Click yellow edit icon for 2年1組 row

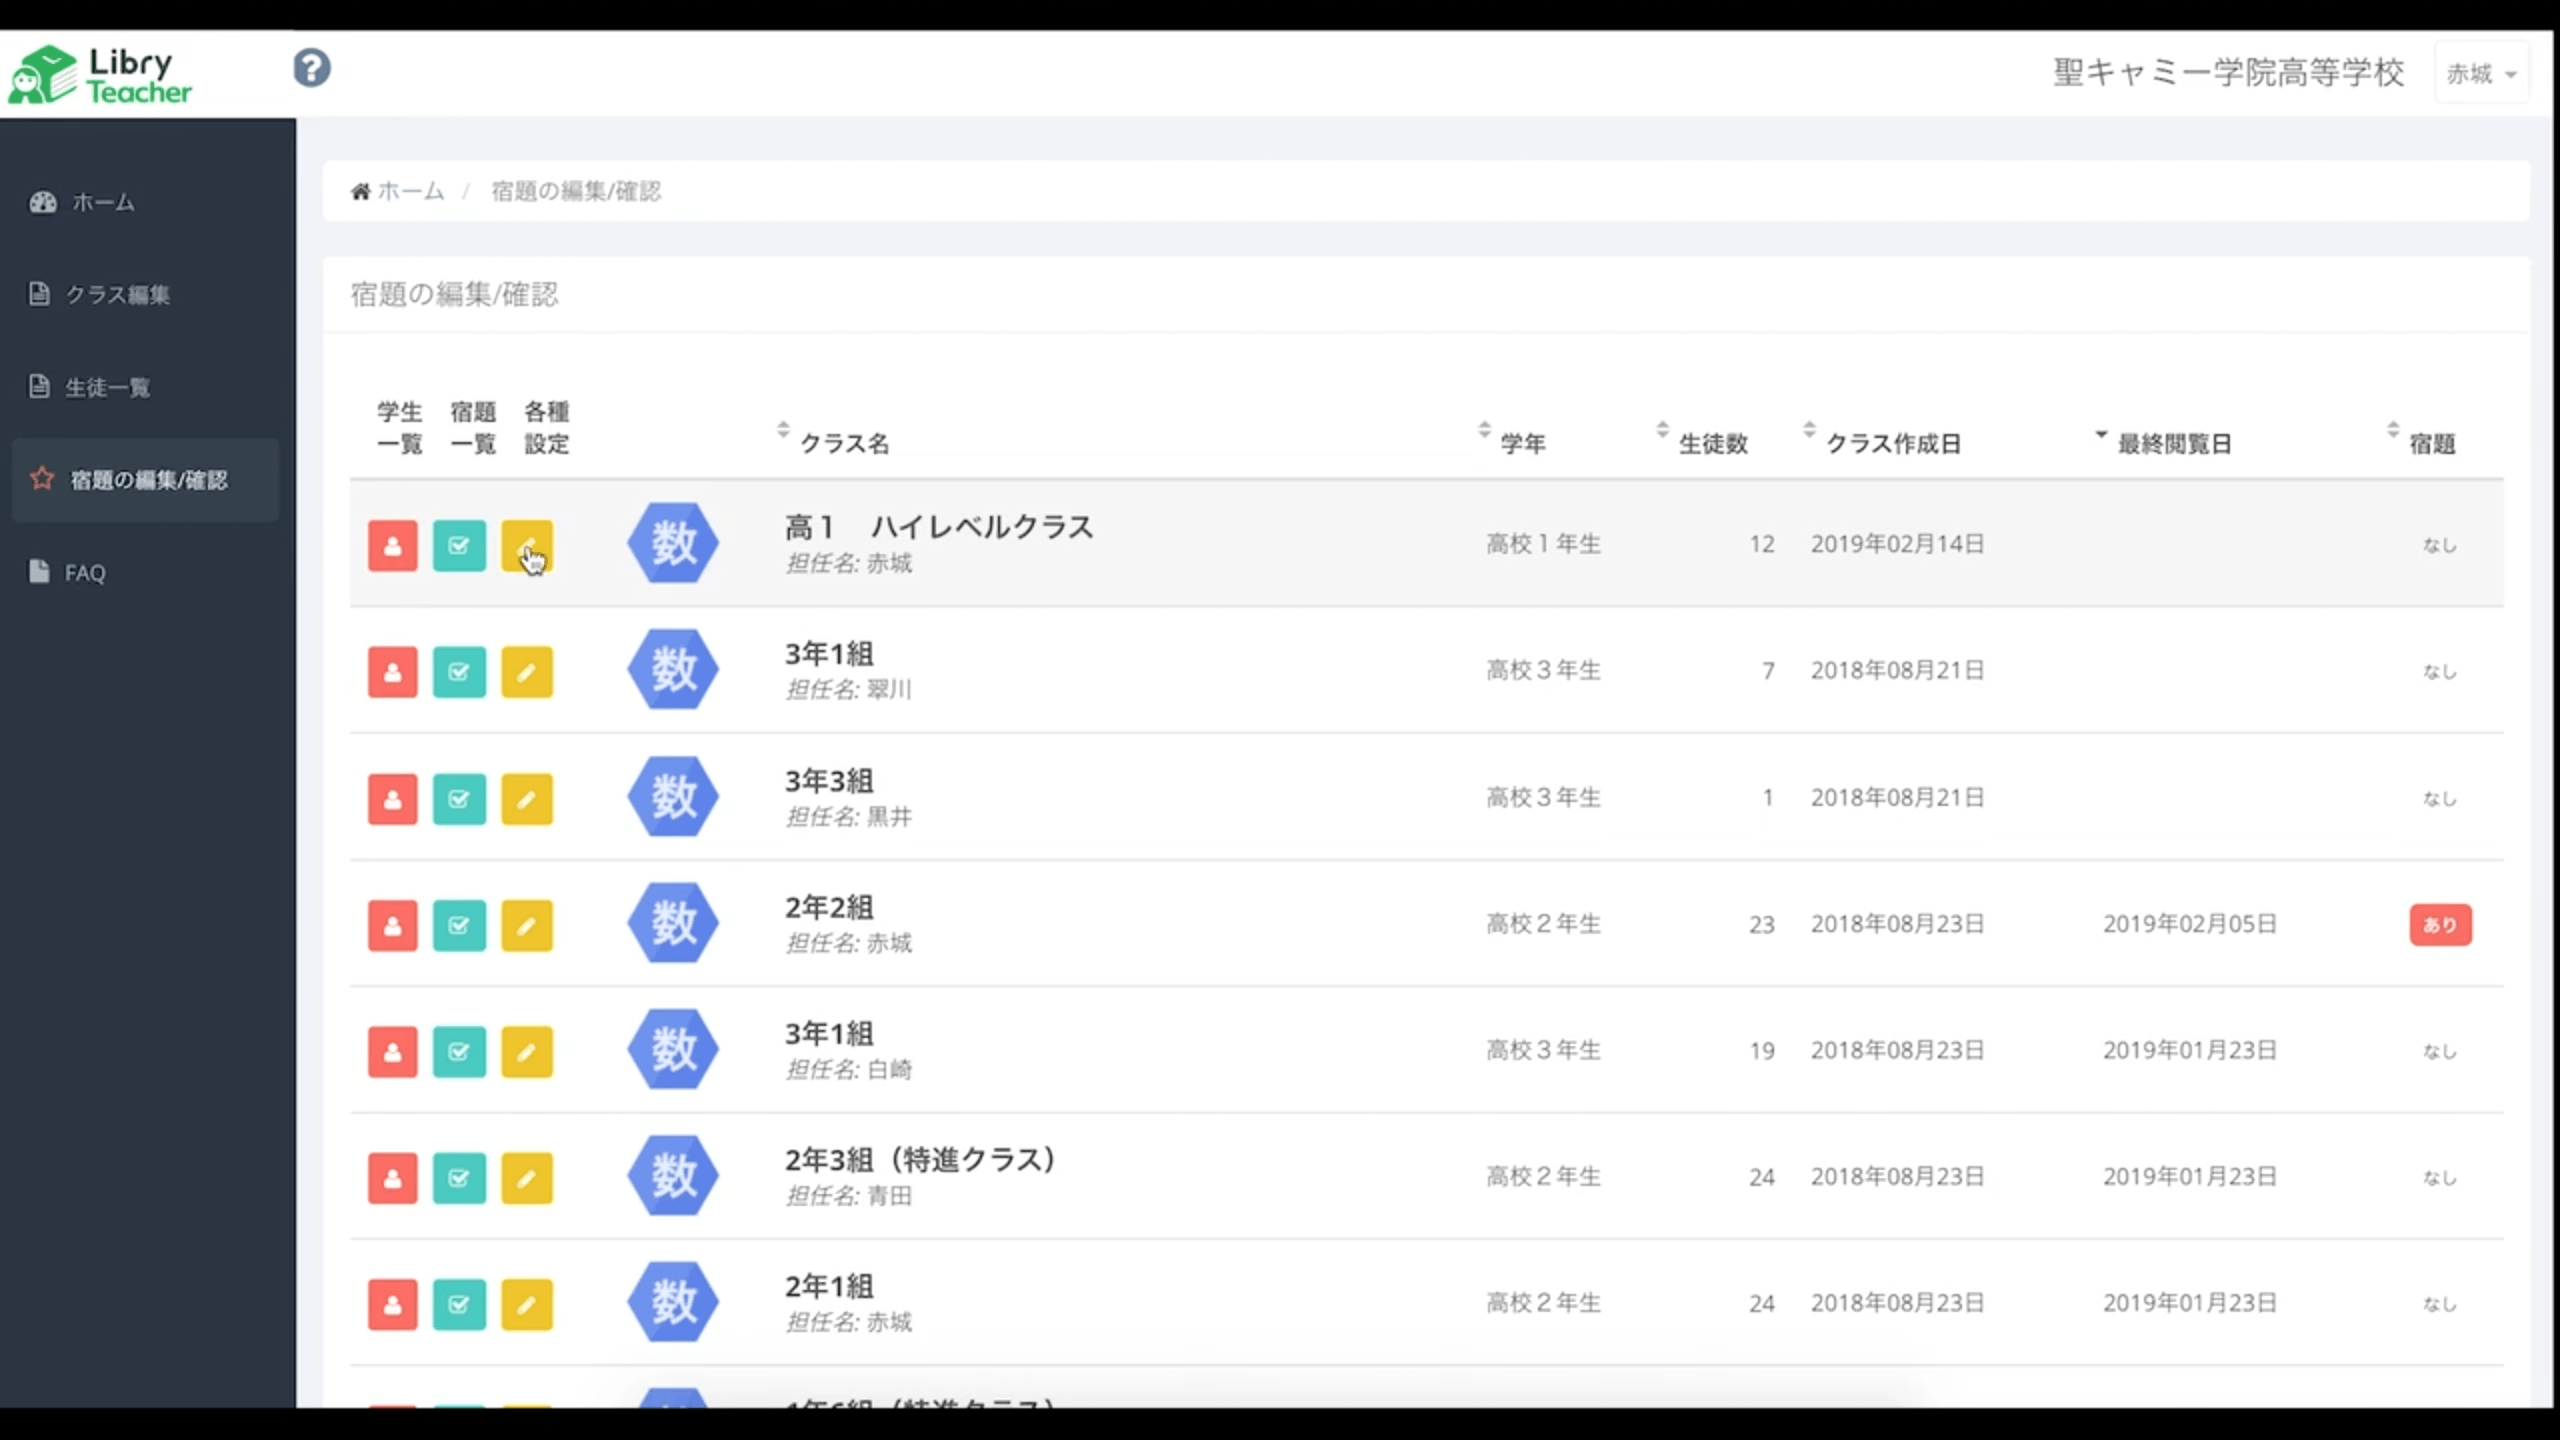(x=527, y=1304)
